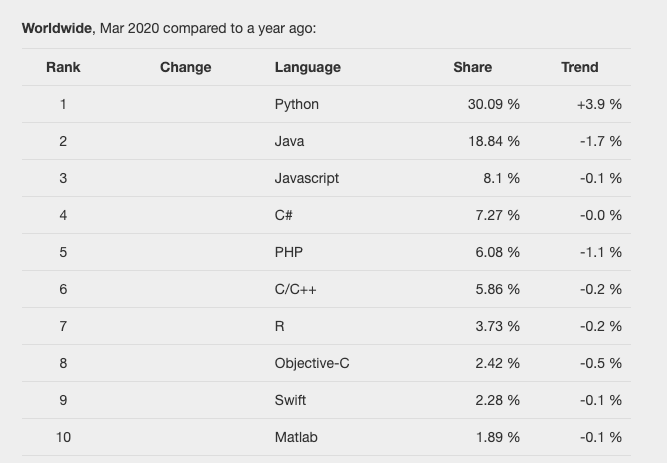The width and height of the screenshot is (667, 463).
Task: Click the Language column header
Action: [x=307, y=67]
